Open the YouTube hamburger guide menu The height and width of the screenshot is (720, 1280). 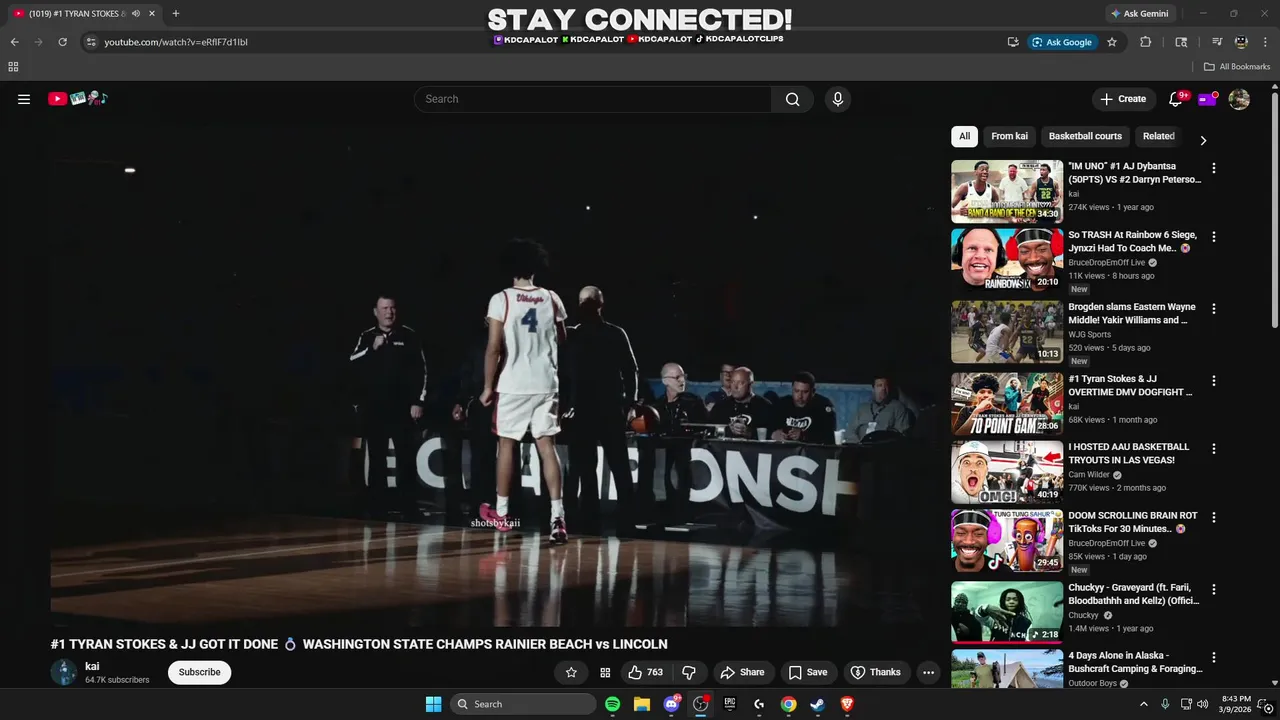(x=24, y=99)
